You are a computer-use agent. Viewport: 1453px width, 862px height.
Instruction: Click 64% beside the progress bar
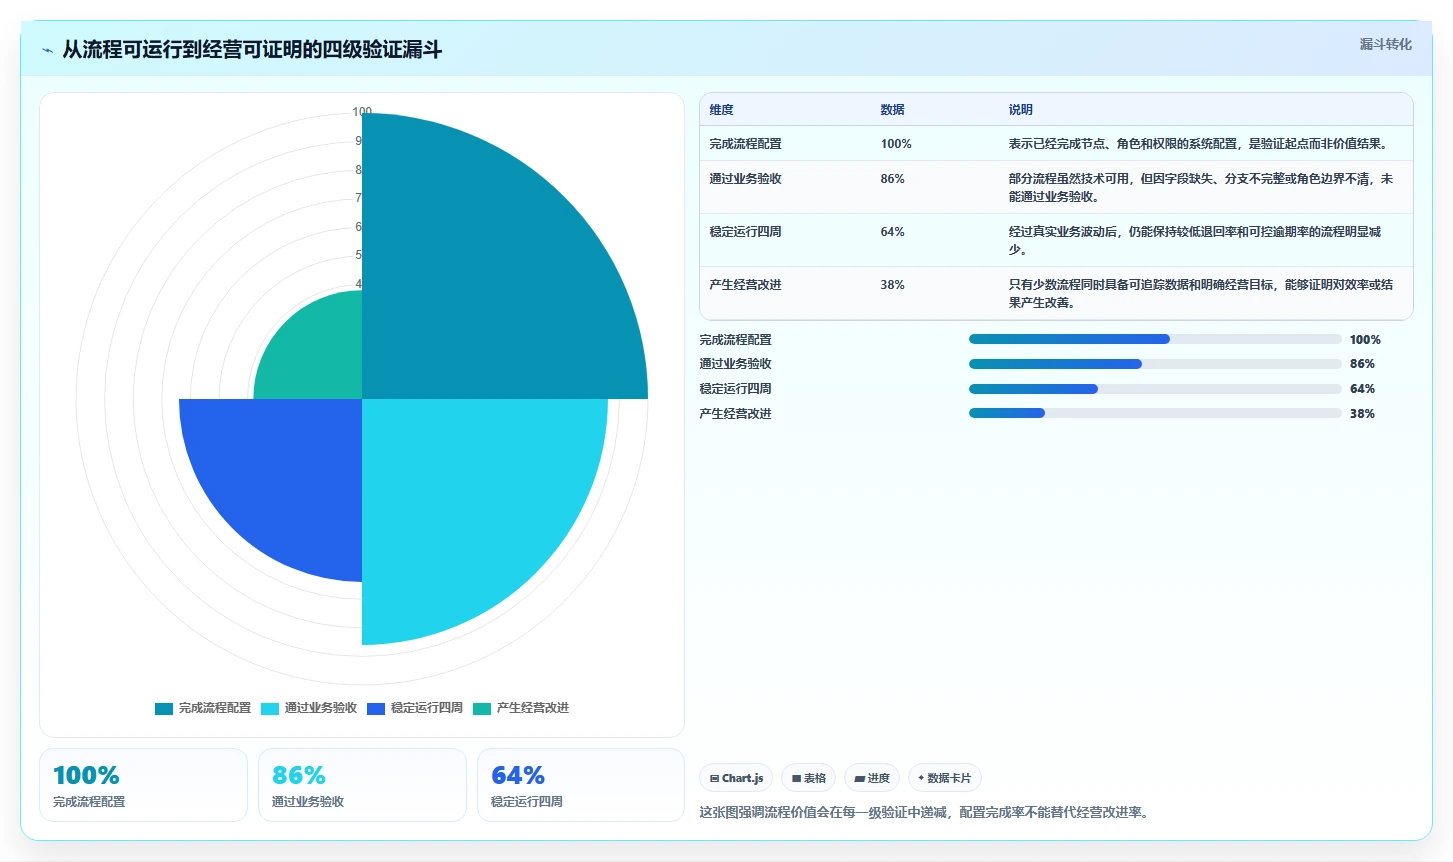coord(1362,389)
